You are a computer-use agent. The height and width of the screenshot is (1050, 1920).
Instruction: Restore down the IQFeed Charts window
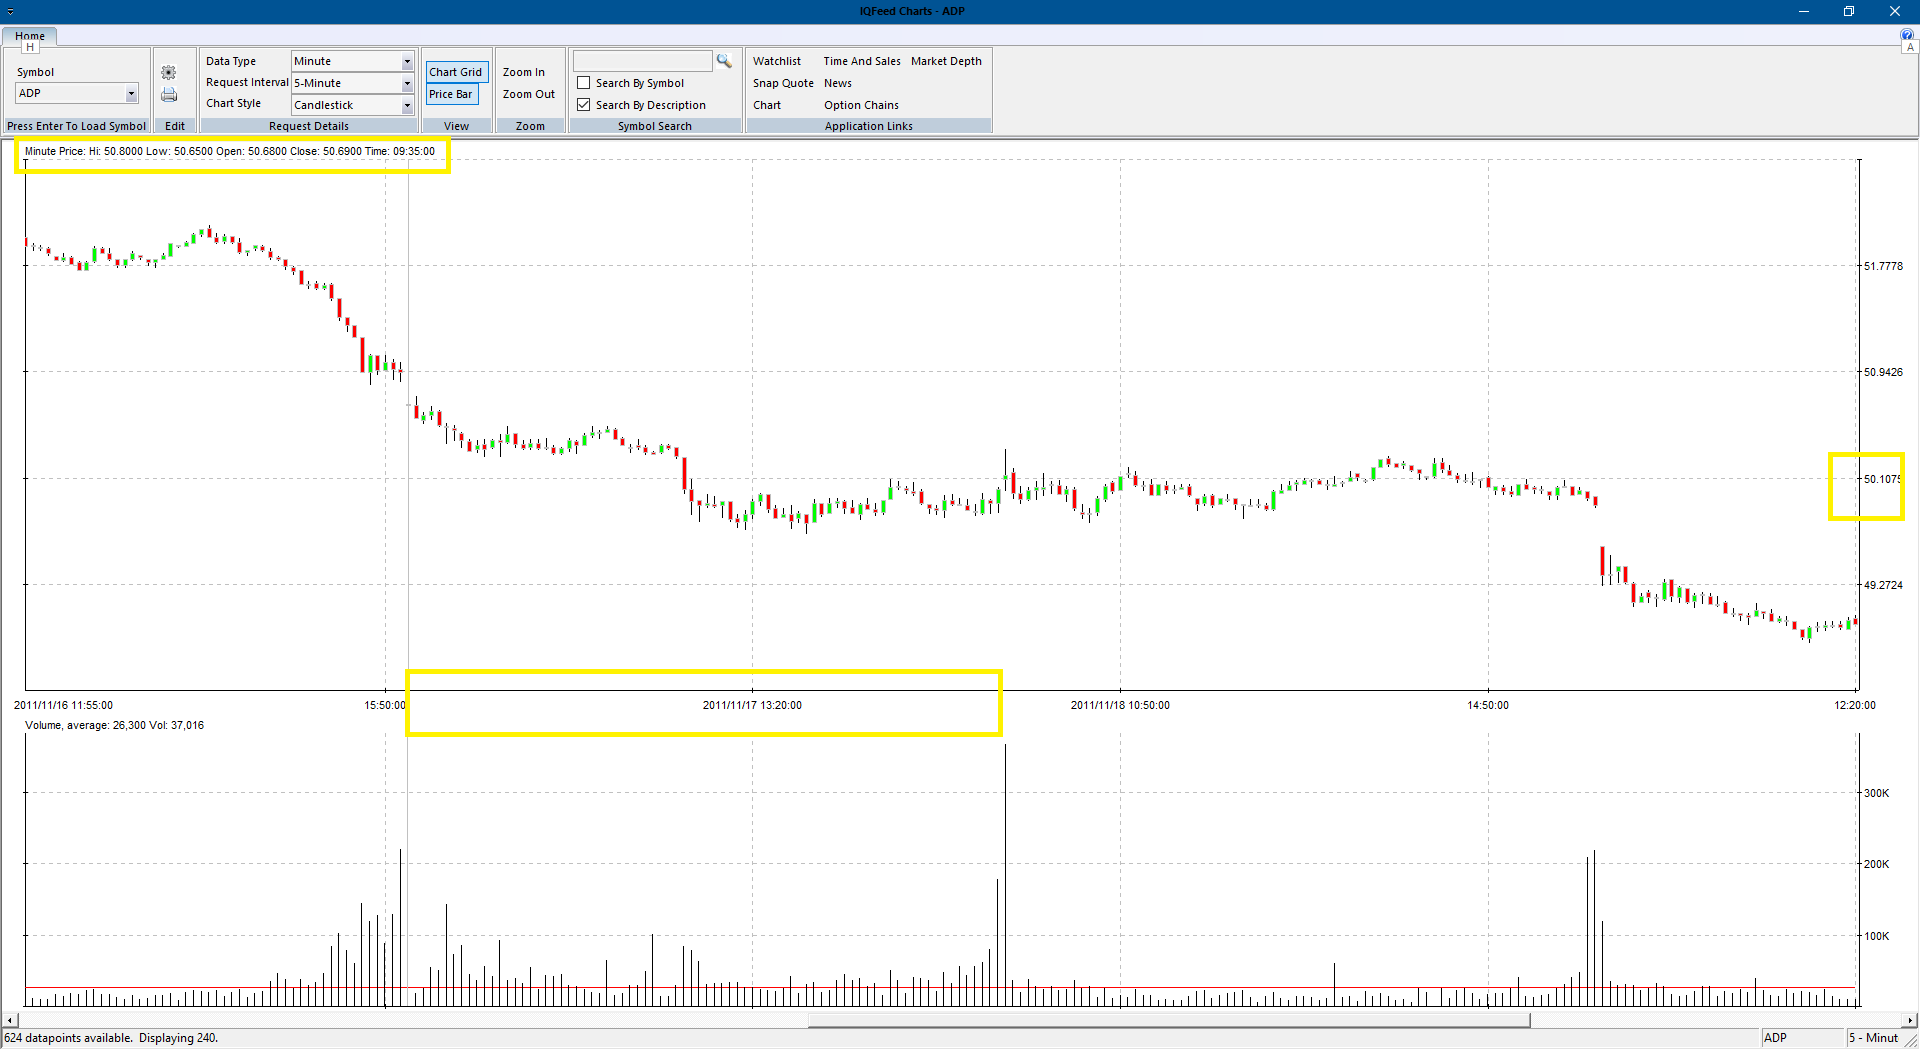1849,11
